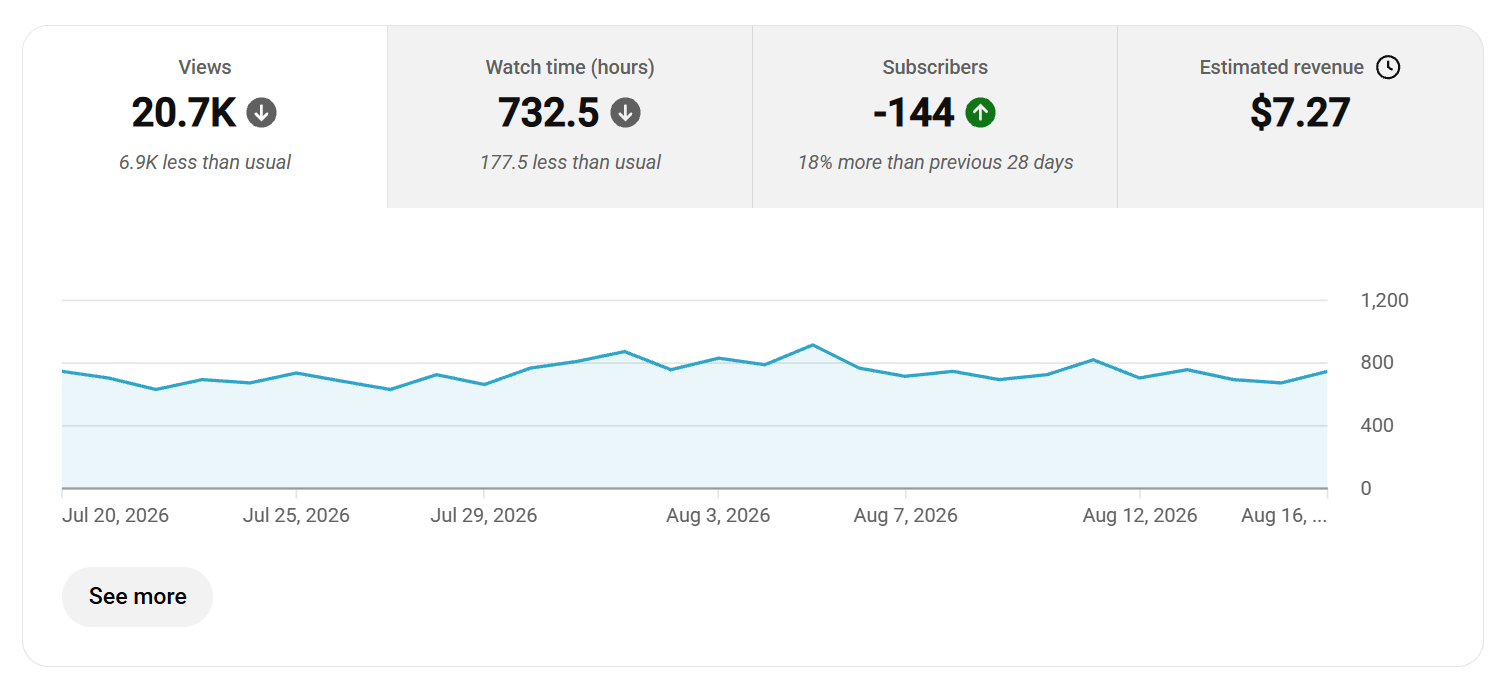
Task: Click the Aug 12, 2026 date label
Action: click(x=1140, y=516)
